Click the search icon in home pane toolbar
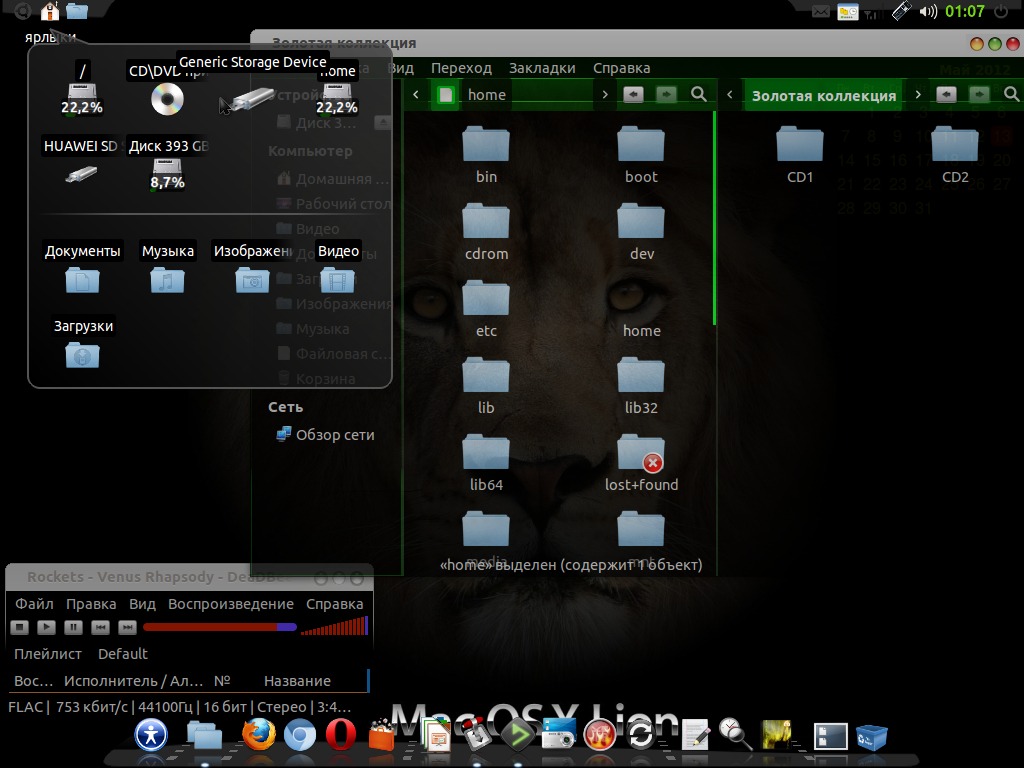This screenshot has width=1024, height=768. coord(699,95)
